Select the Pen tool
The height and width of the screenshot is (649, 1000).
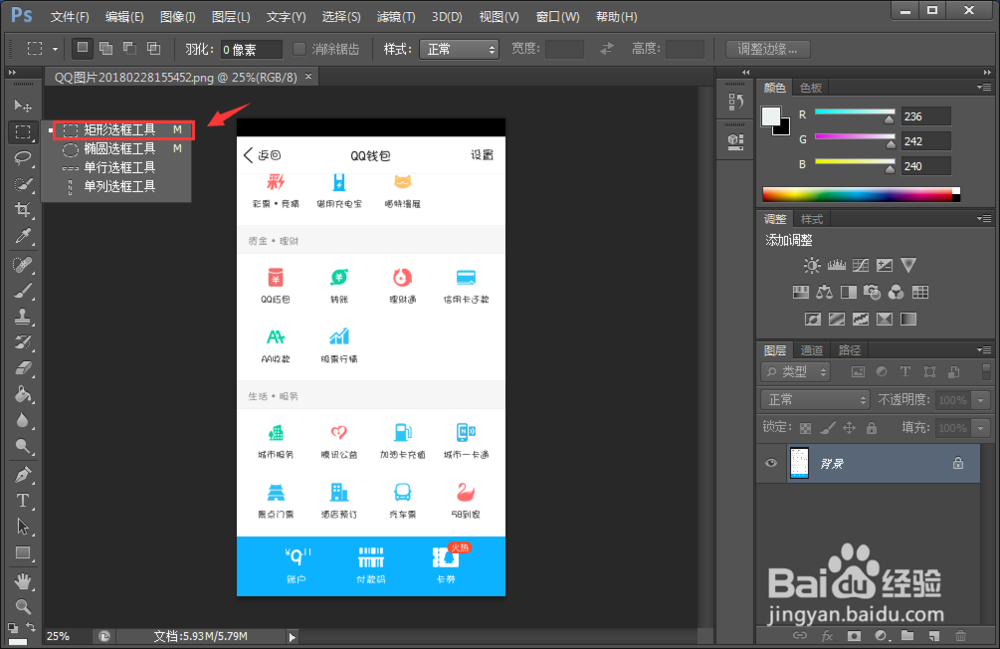[23, 475]
